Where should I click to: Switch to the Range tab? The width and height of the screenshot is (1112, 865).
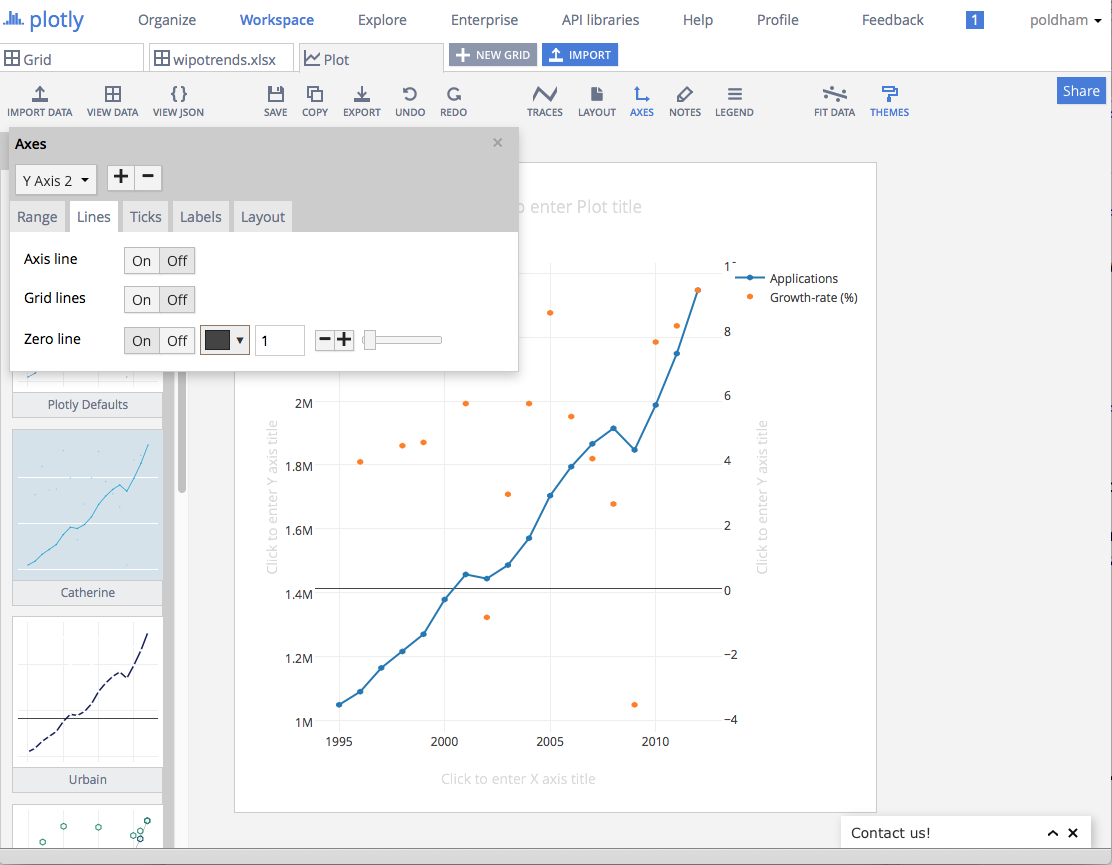37,217
